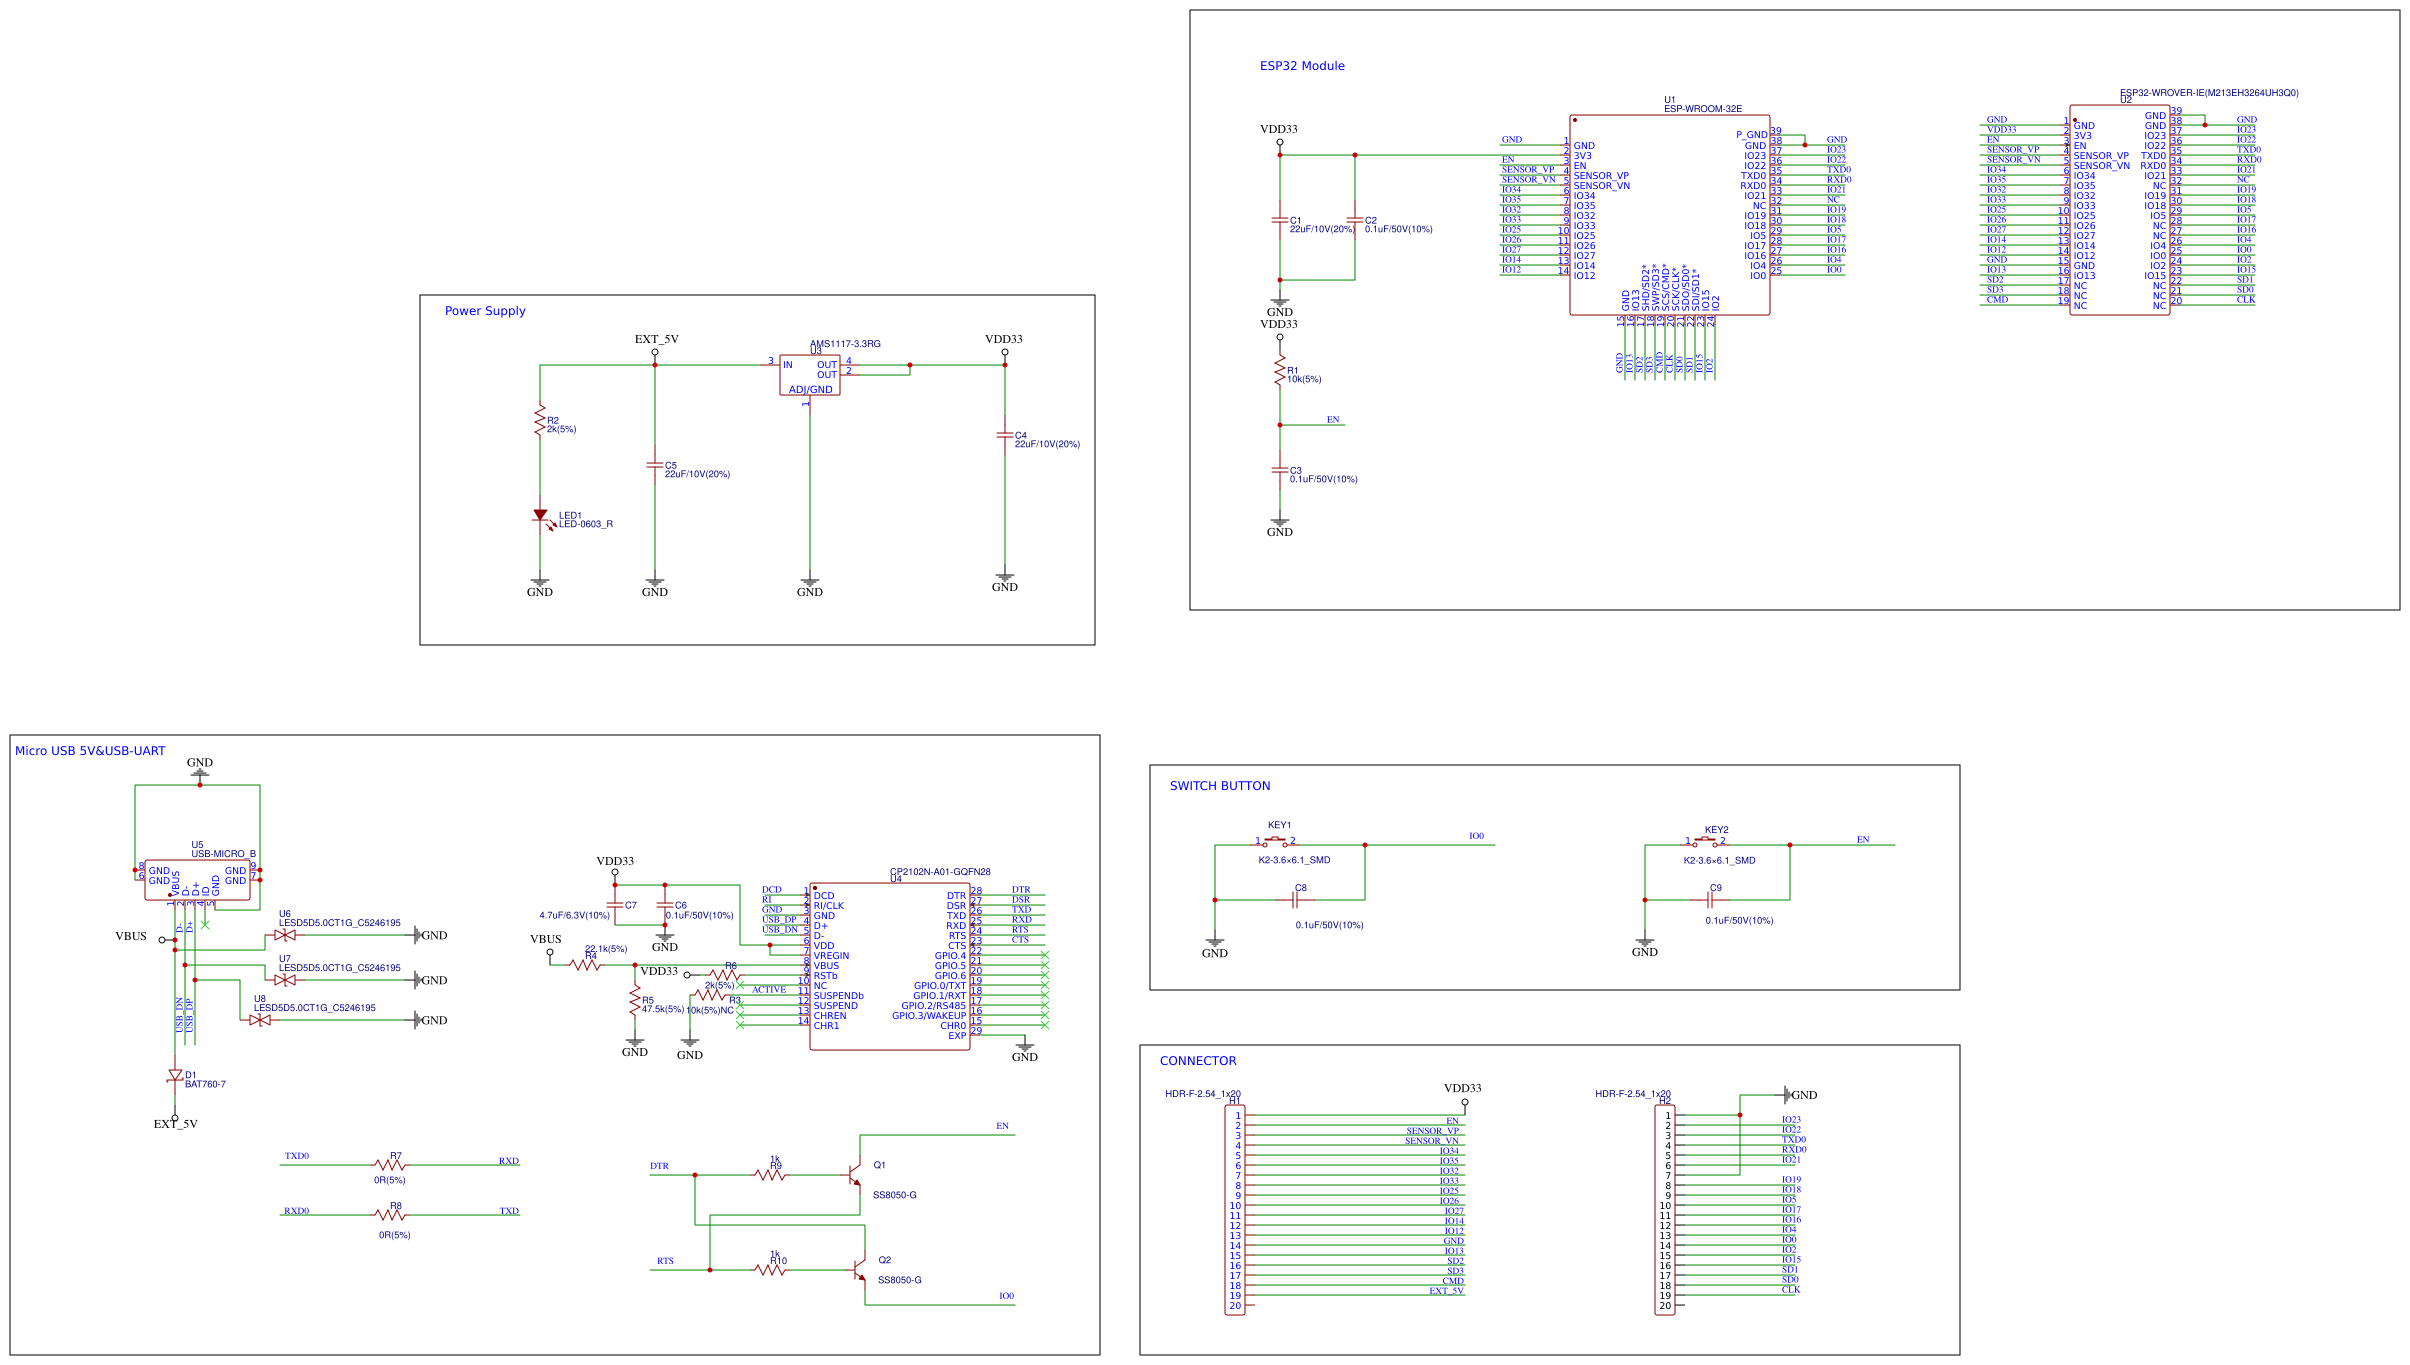Select the ESP32-WROVER-IE module U2 body

click(x=2120, y=210)
